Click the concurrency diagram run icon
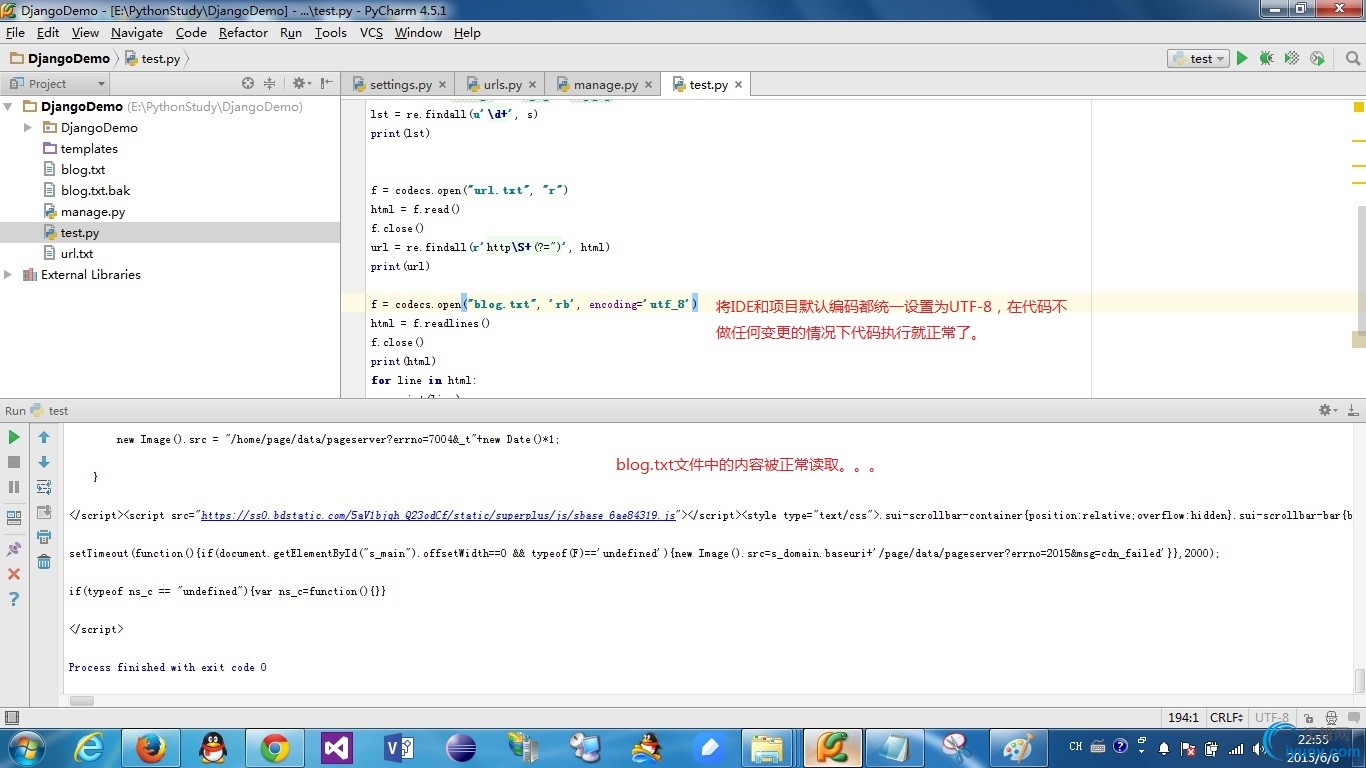Image resolution: width=1366 pixels, height=768 pixels. [1317, 59]
